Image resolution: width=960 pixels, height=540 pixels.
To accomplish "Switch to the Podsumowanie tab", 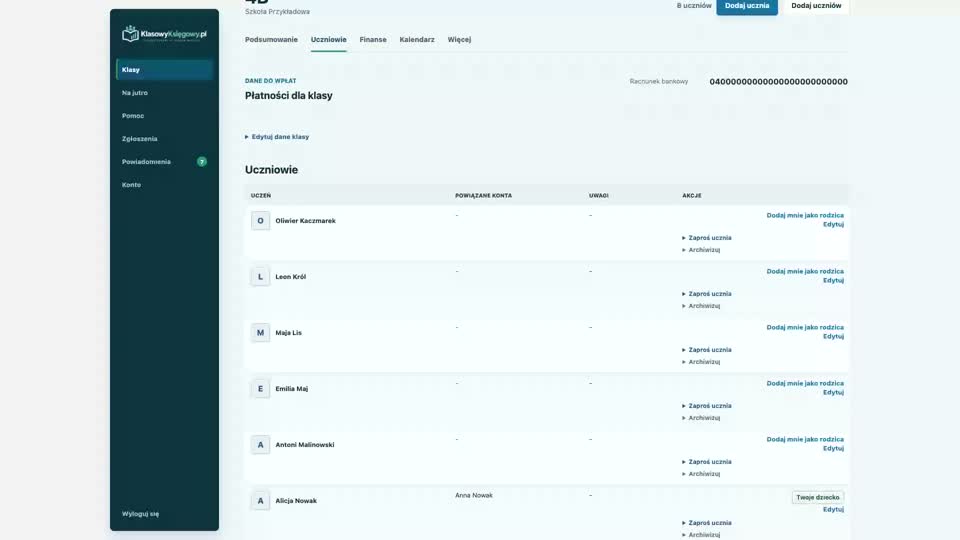I will (271, 40).
